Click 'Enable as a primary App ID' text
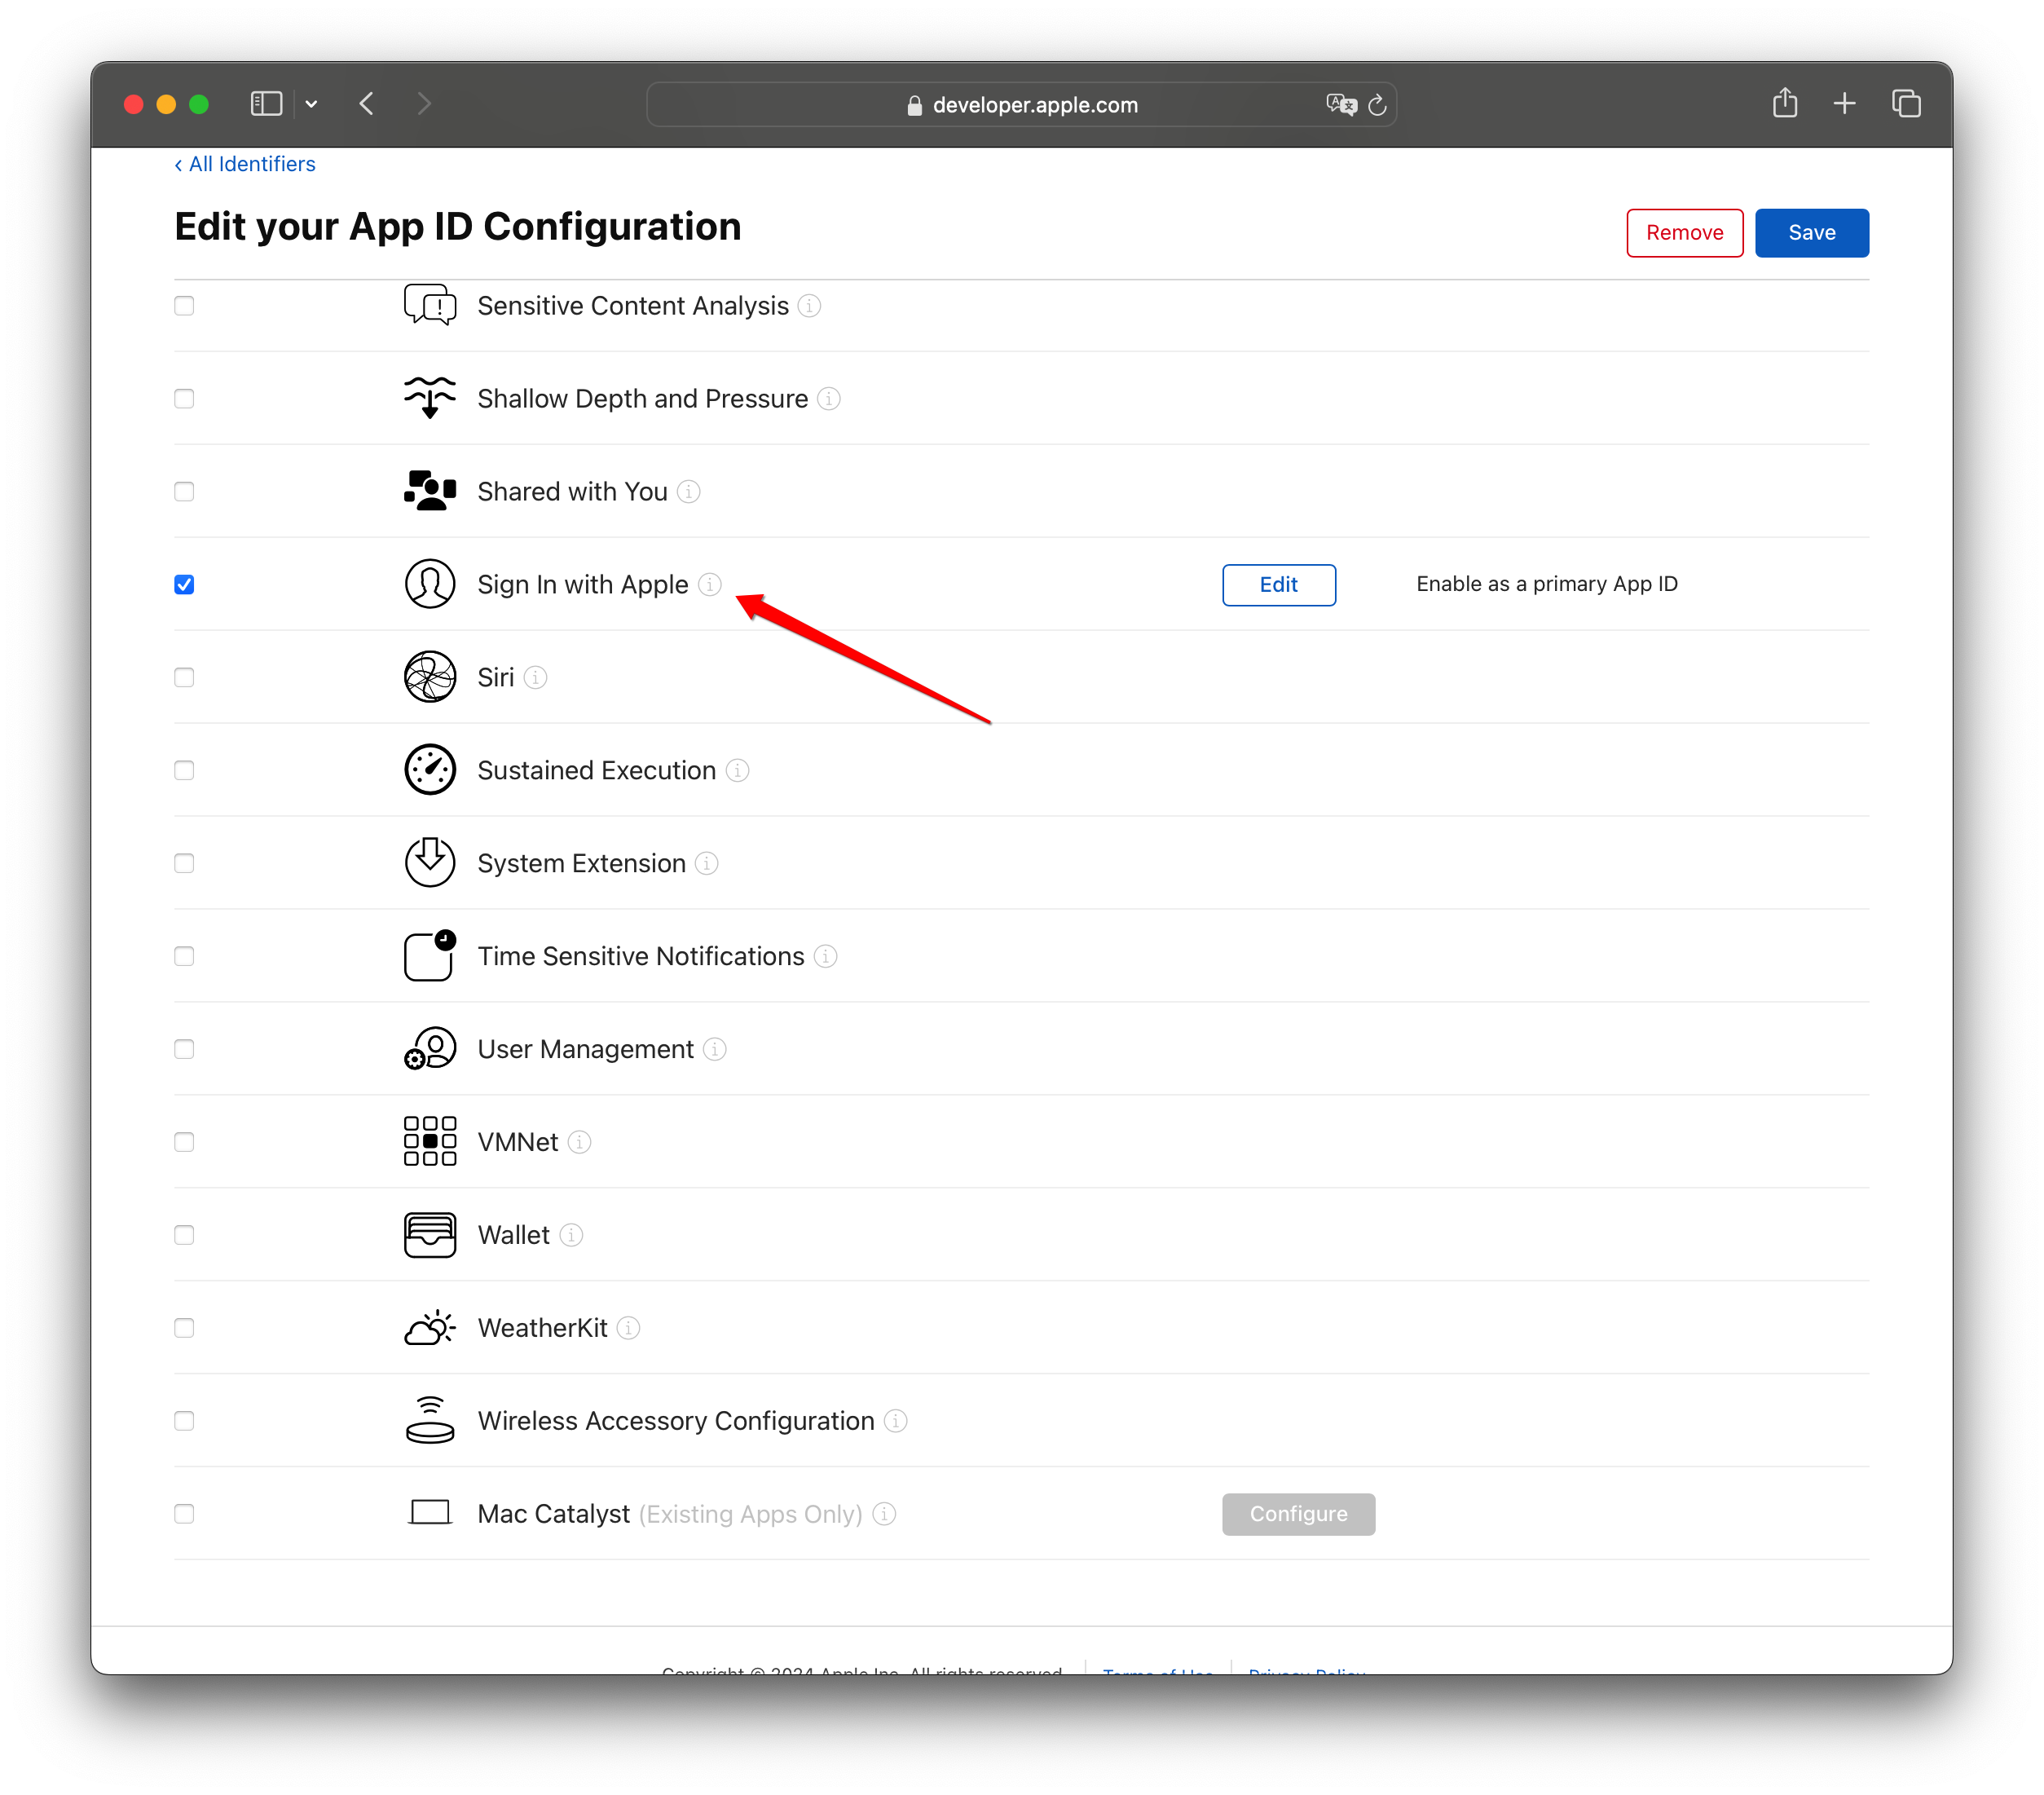Image resolution: width=2044 pixels, height=1795 pixels. [1546, 584]
